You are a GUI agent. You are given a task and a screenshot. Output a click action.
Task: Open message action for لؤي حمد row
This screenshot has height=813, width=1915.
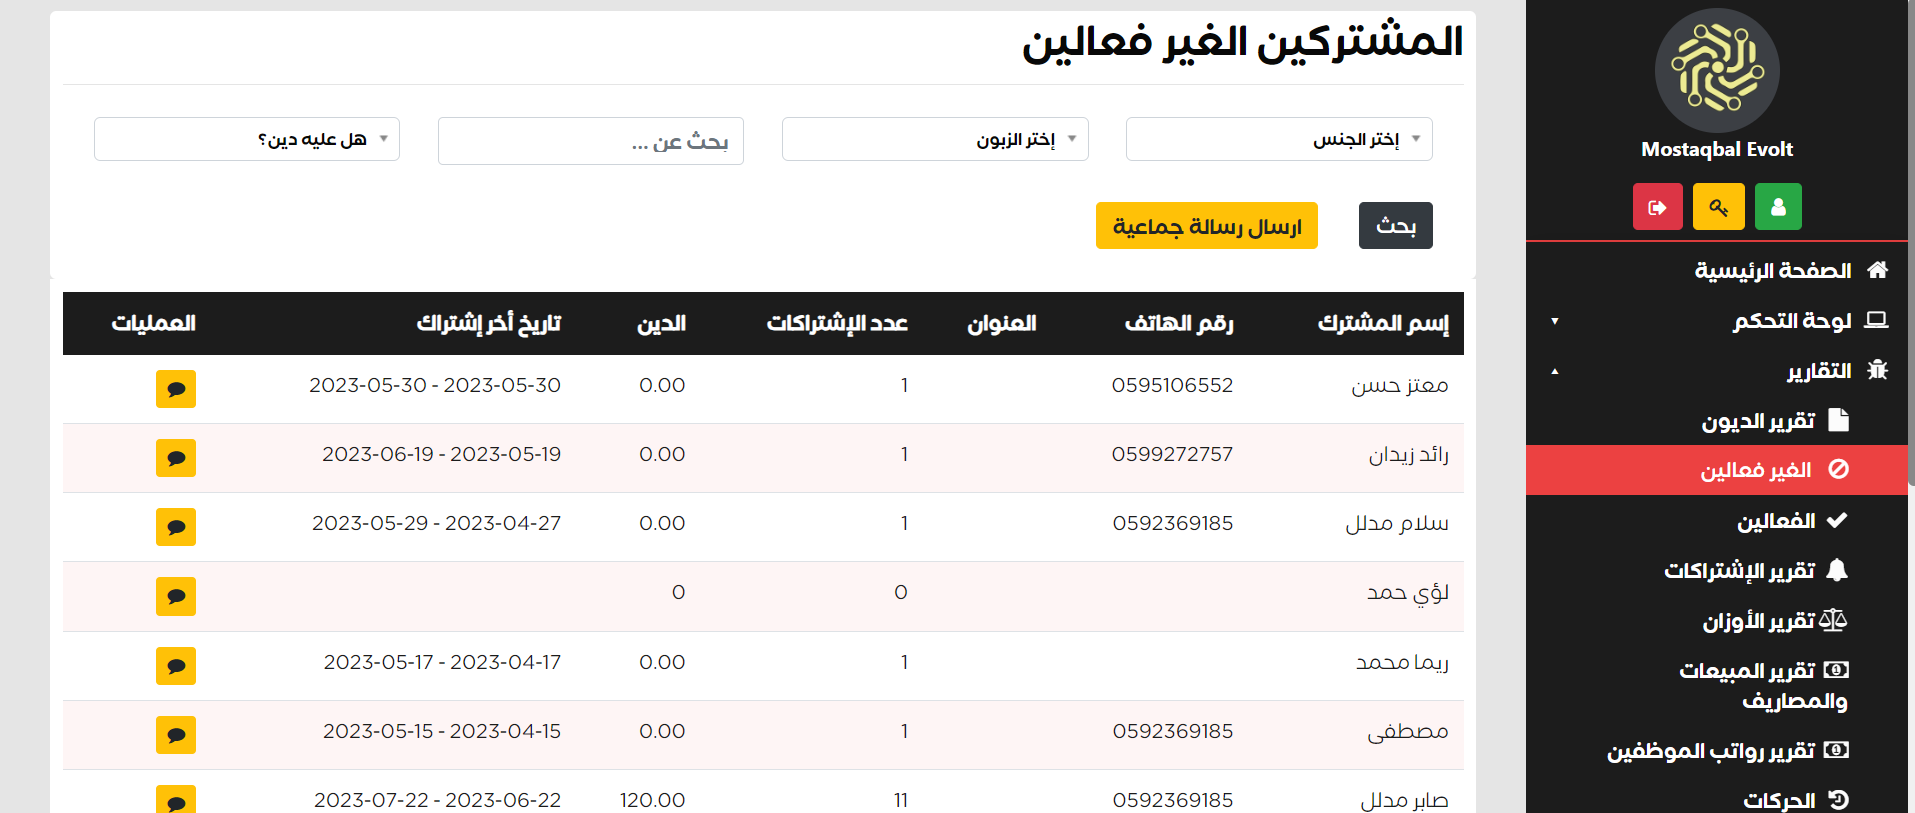tap(176, 596)
